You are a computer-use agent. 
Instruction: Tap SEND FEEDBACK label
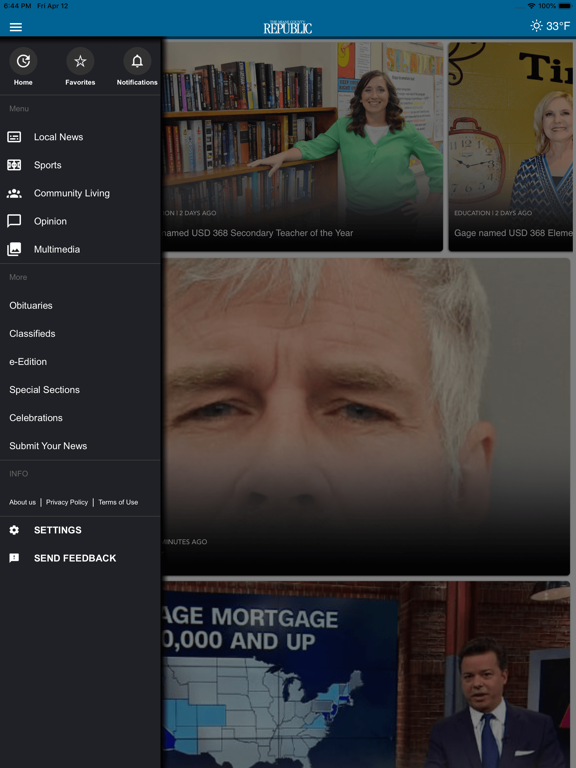(x=75, y=558)
